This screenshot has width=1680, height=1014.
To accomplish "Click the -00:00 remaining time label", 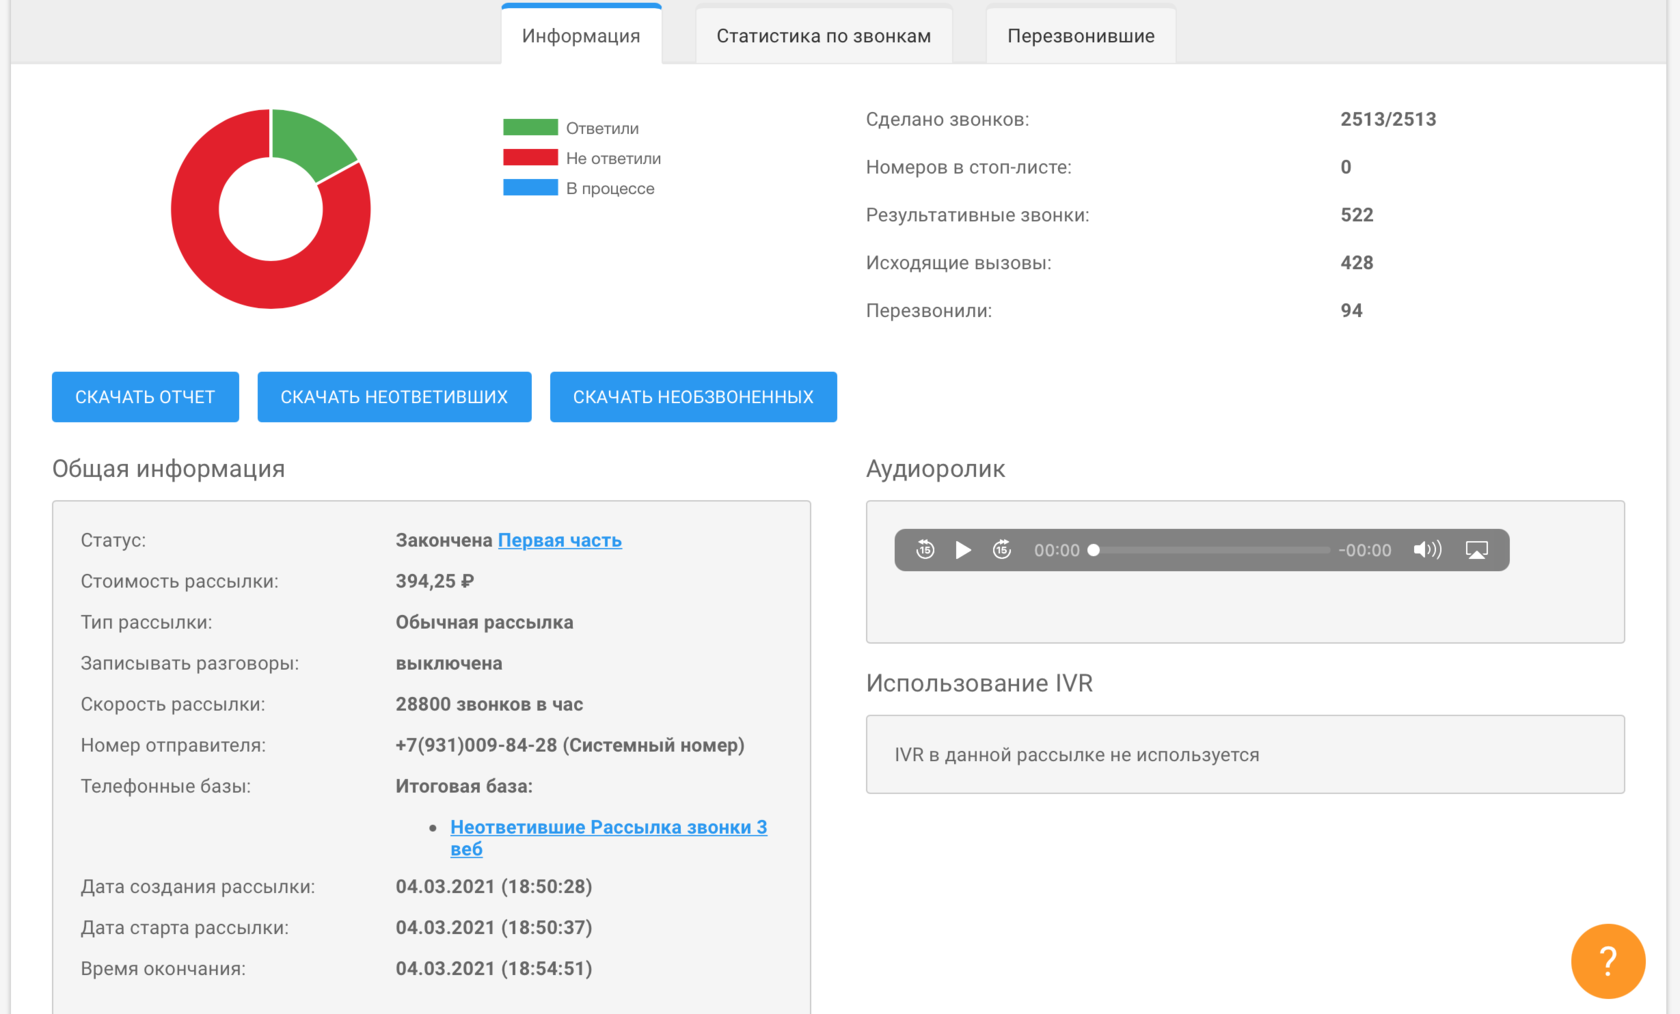I will point(1365,550).
